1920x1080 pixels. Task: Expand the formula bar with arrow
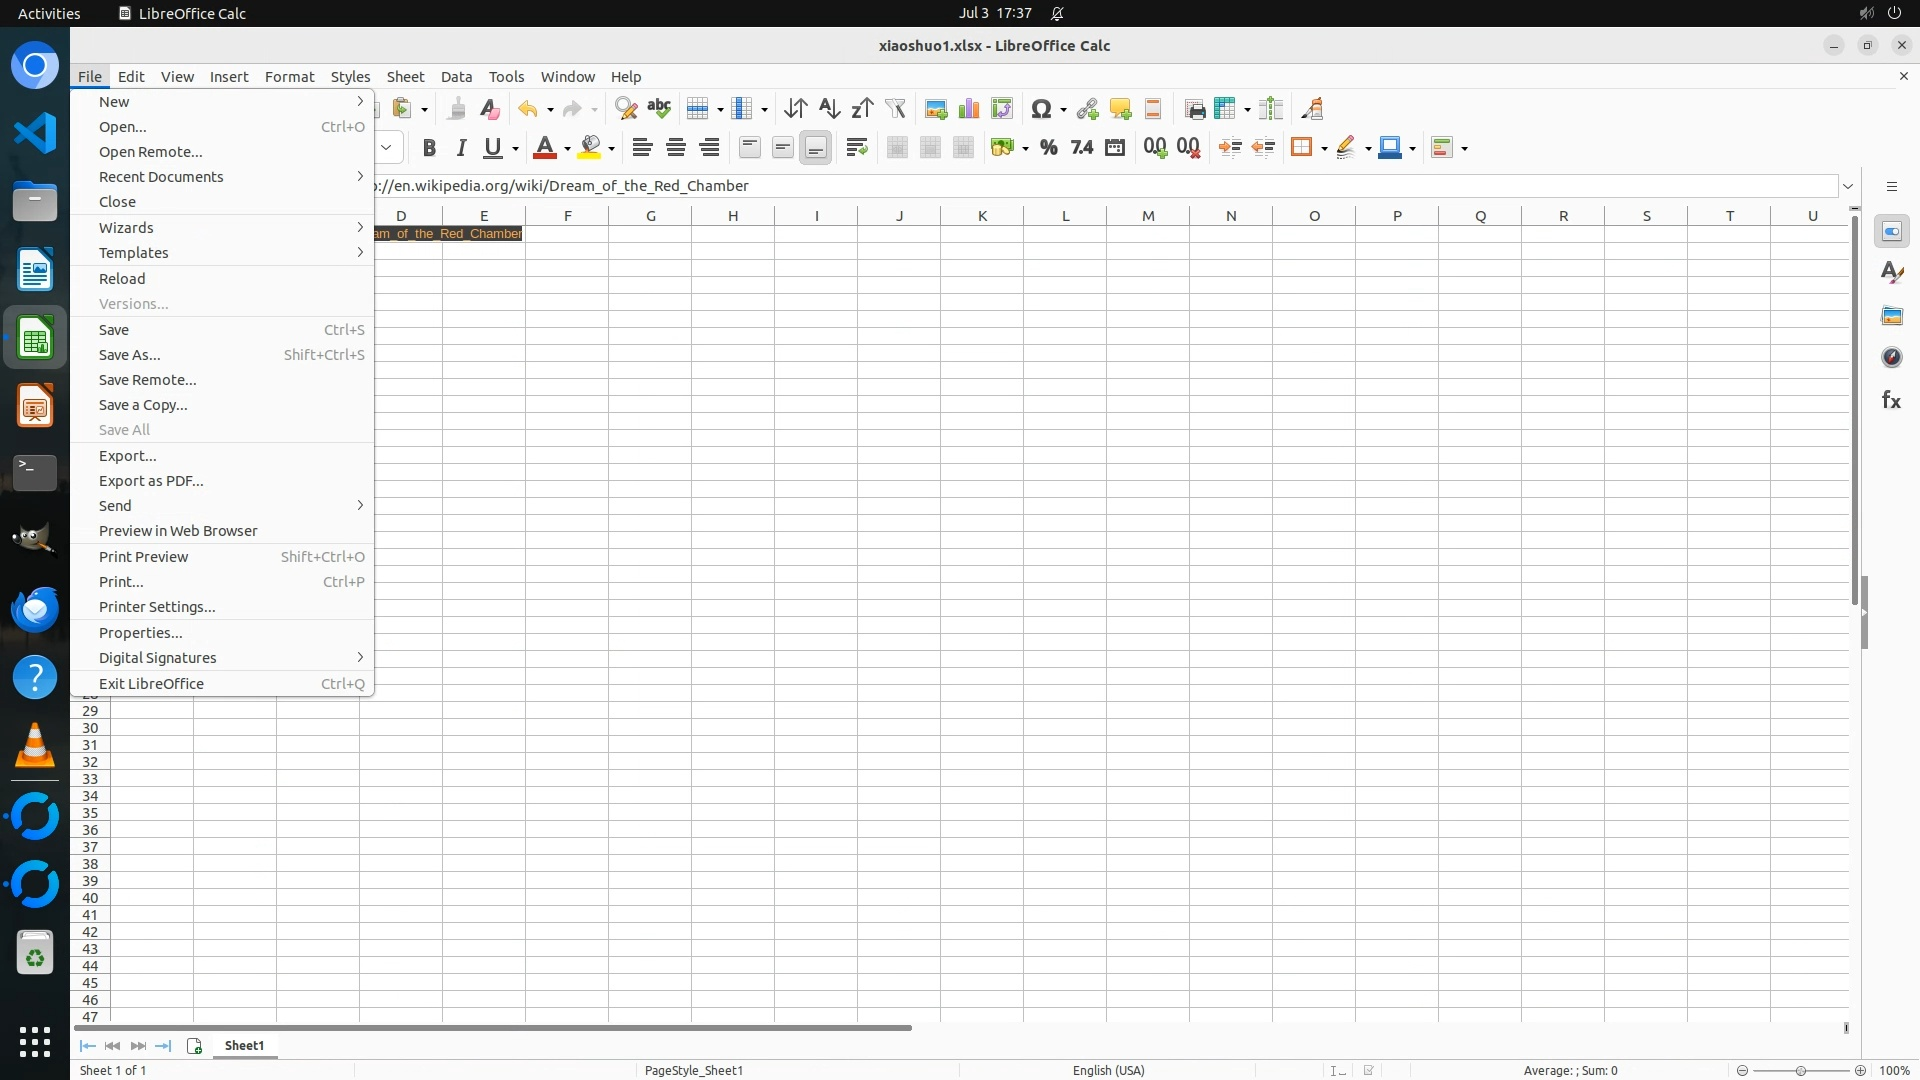1848,186
